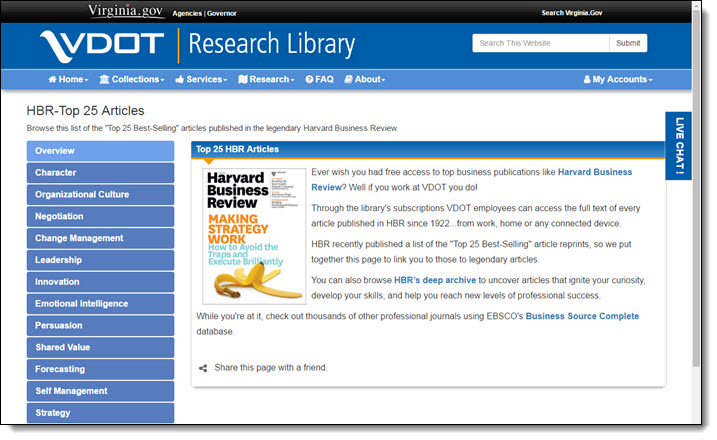
Task: Open the HBR's deep archive link
Action: pos(435,280)
